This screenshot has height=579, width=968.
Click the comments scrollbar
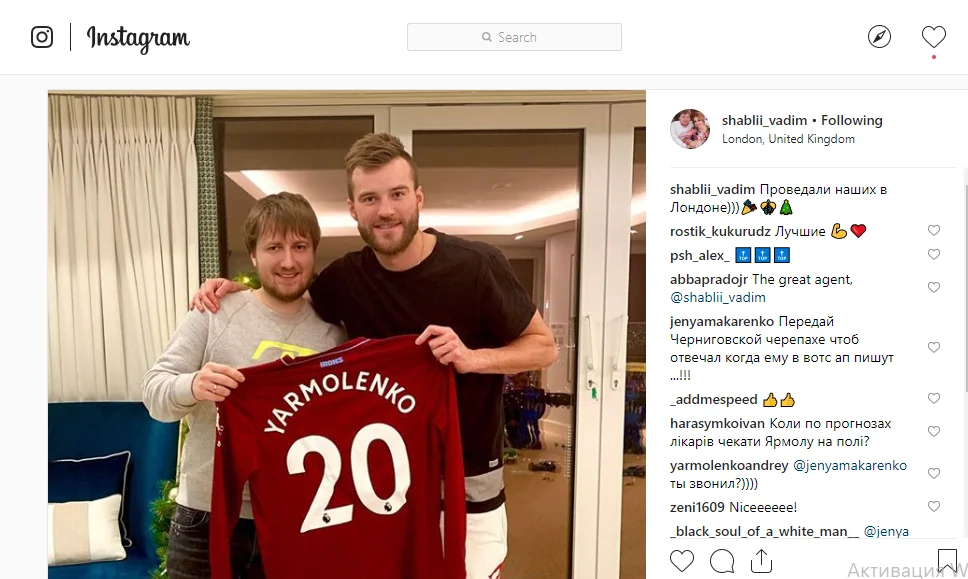tap(965, 281)
